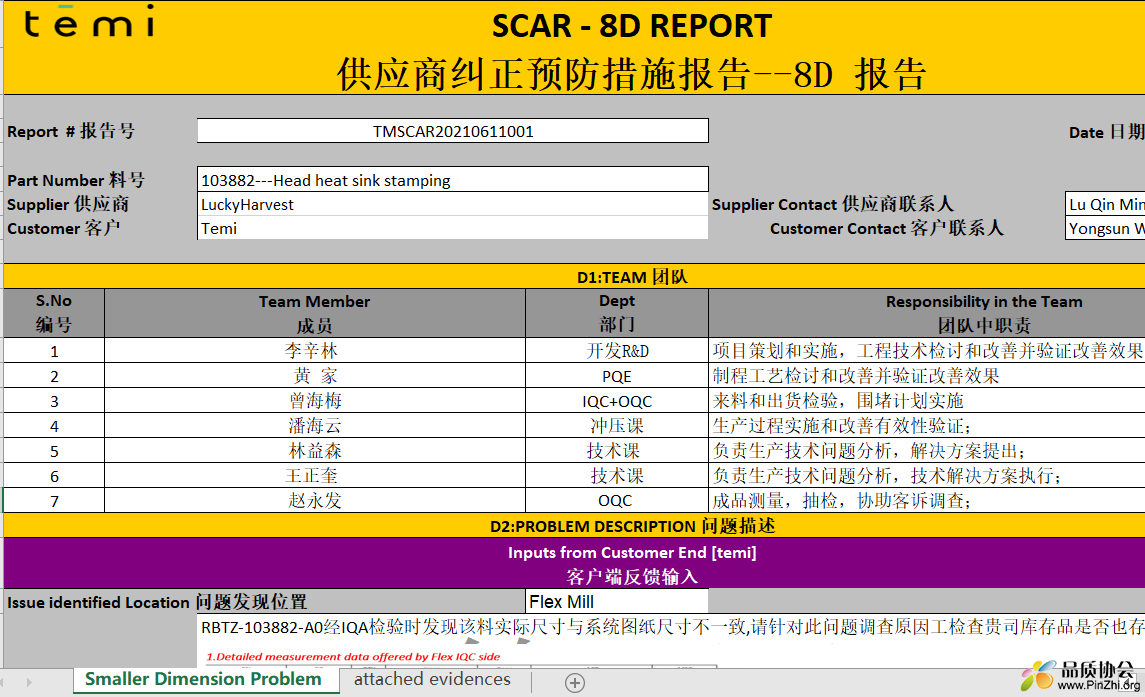Select department cell 开发R&D
1145x697 pixels.
point(617,351)
